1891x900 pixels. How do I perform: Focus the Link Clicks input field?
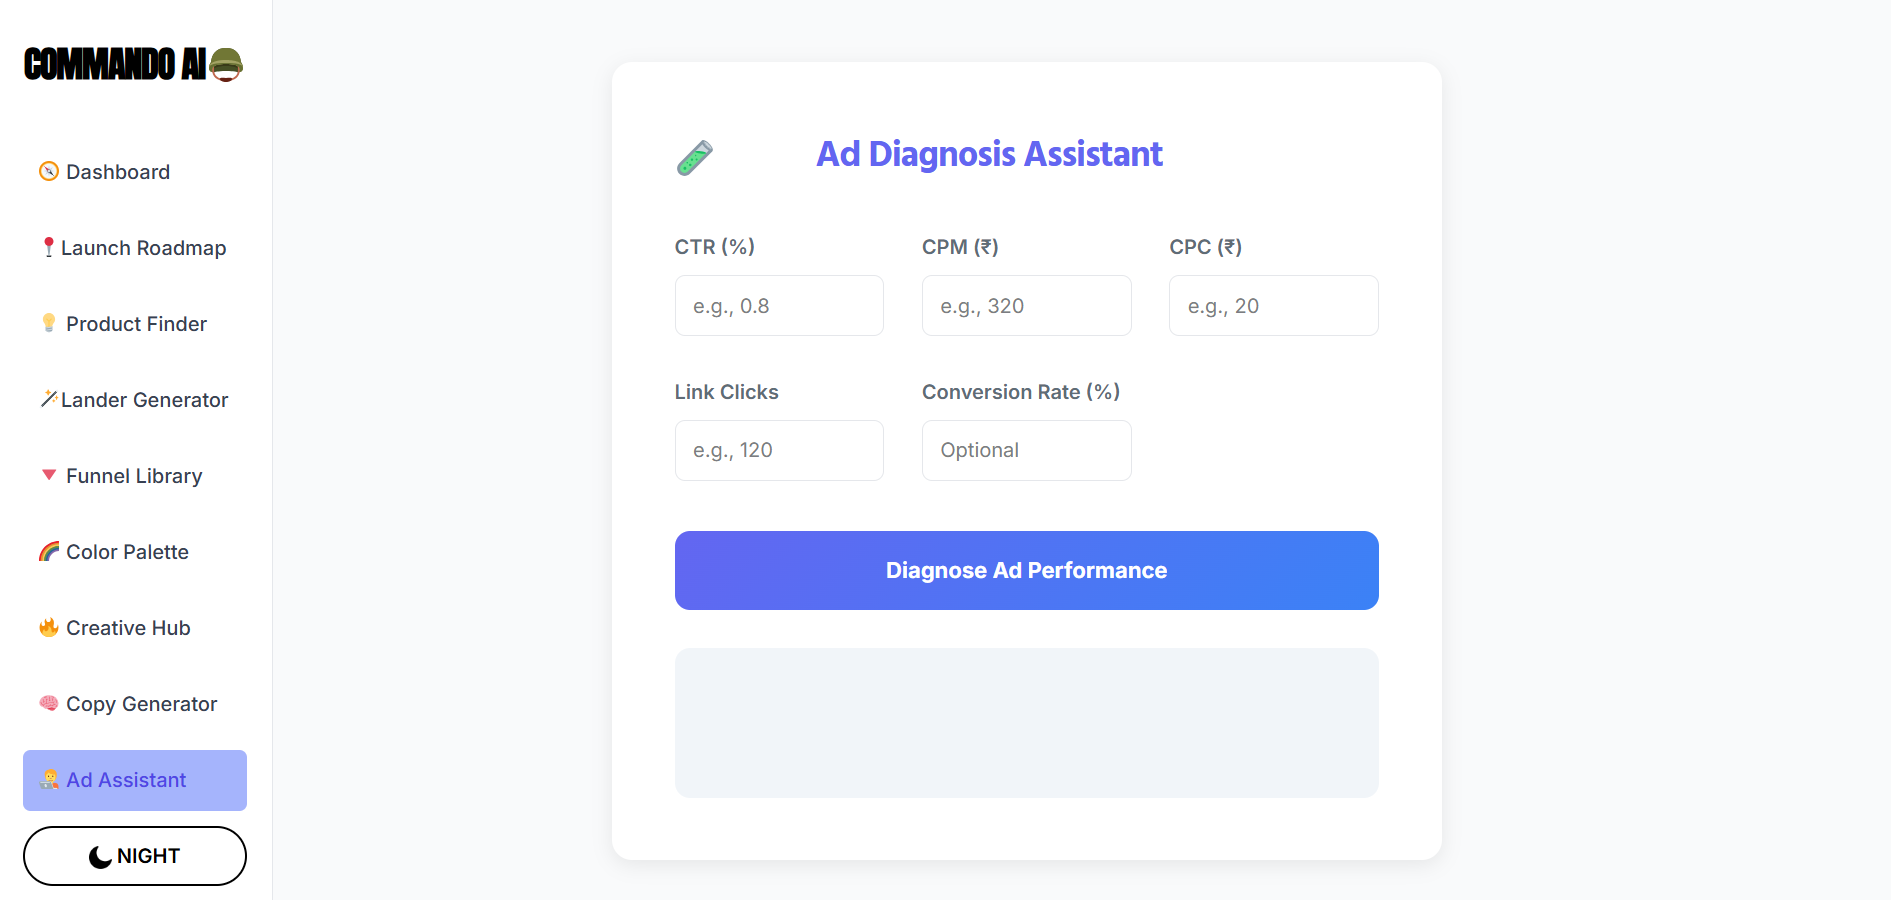(779, 450)
